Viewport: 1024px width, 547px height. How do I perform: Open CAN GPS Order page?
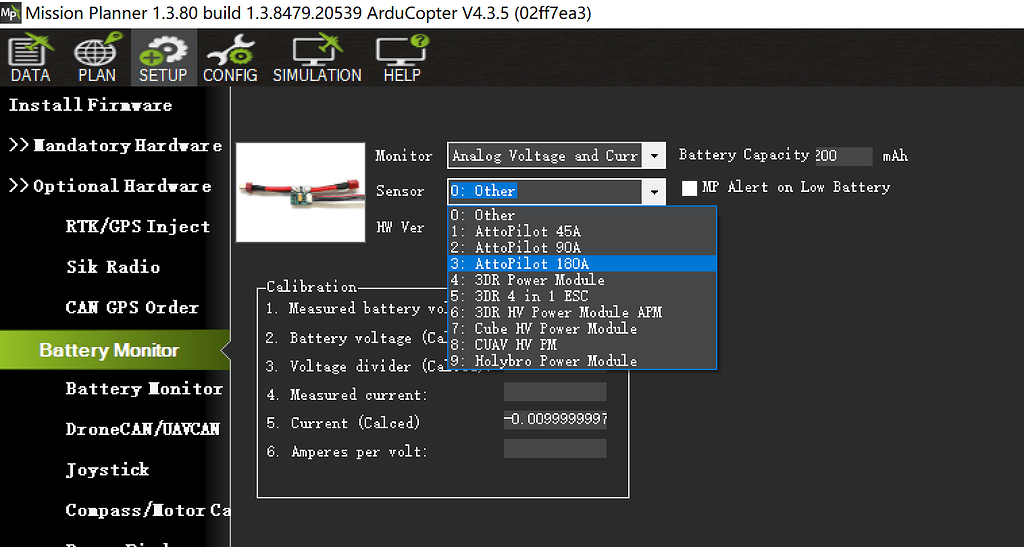pos(132,307)
